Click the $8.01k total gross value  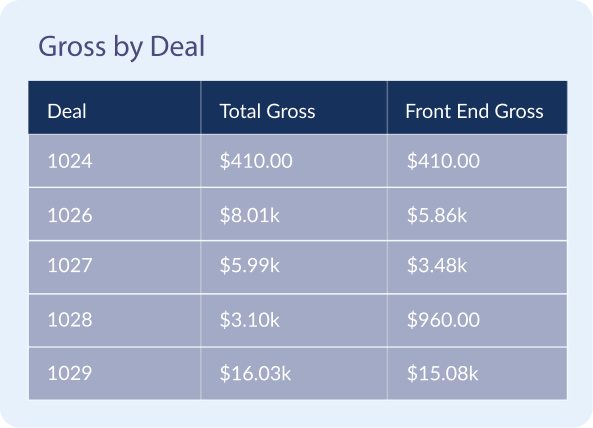[250, 215]
